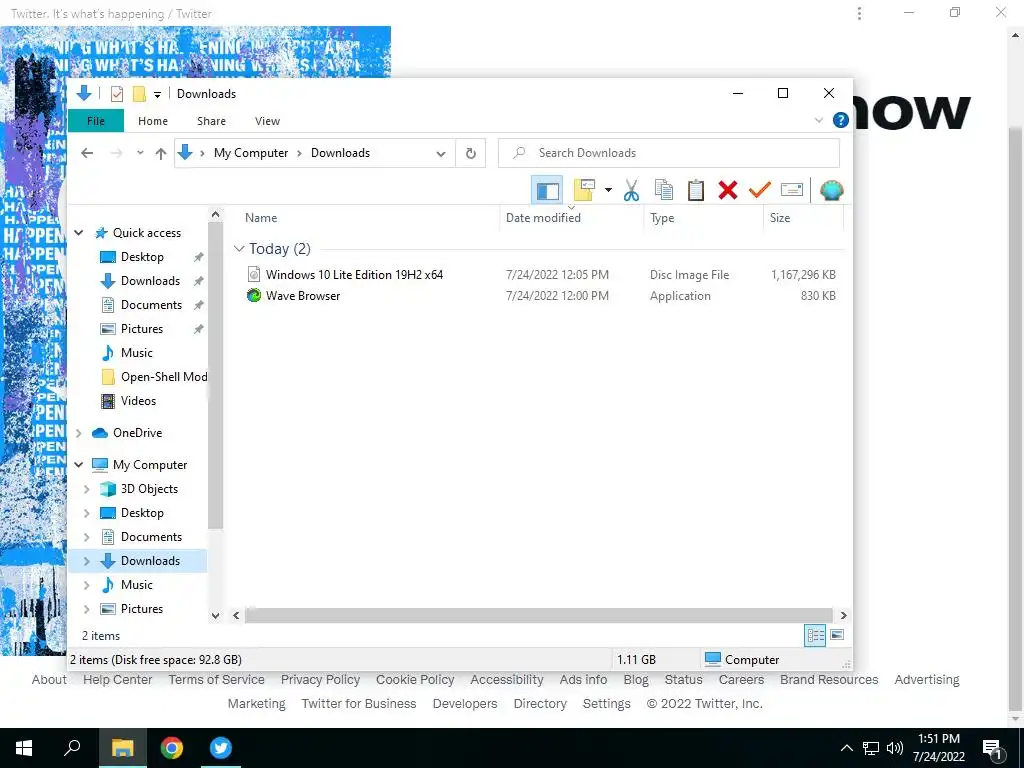Open Customize Quick Access Toolbar dropdown
This screenshot has width=1024, height=768.
tap(157, 95)
